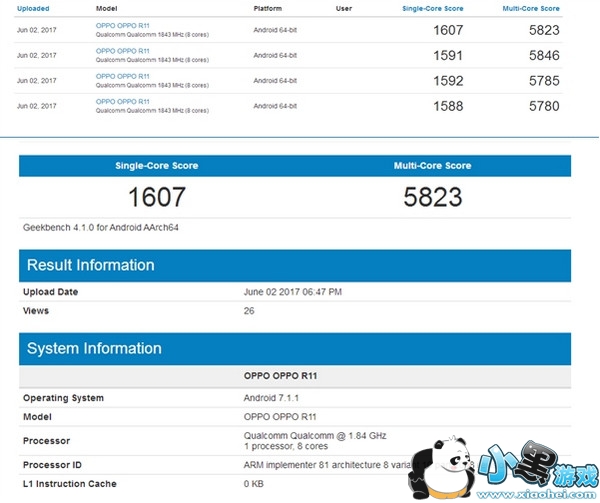600x503 pixels.
Task: Open OPPO R11 link in row scoring 1592
Action: point(122,75)
